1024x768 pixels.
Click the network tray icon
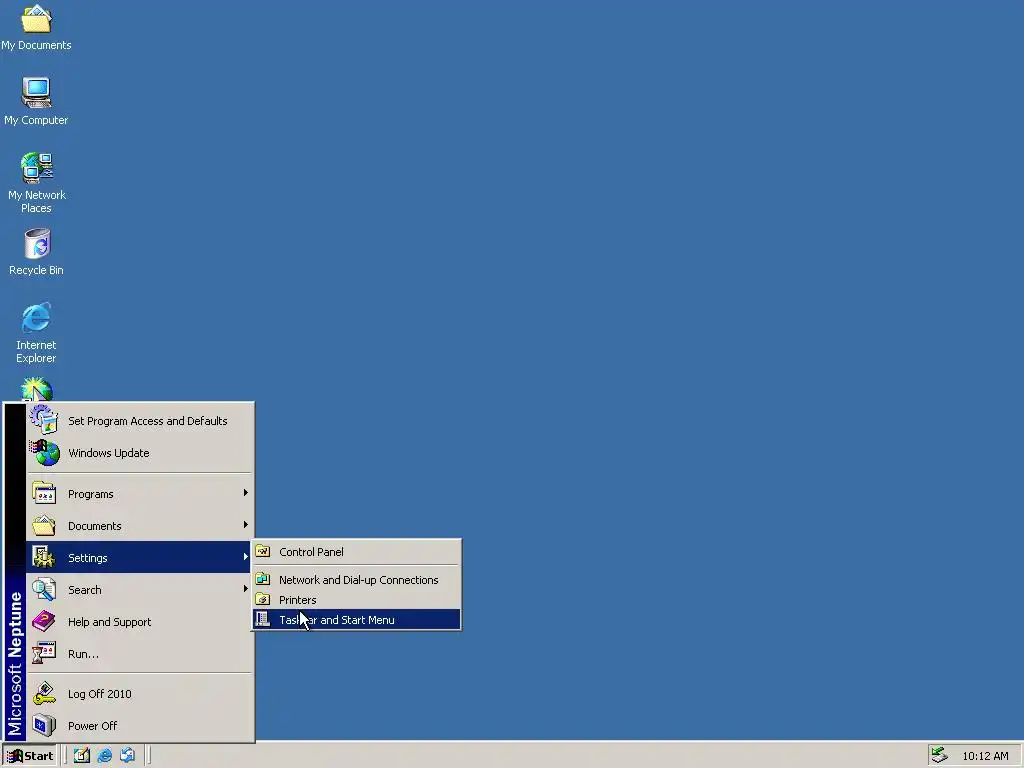[x=939, y=755]
